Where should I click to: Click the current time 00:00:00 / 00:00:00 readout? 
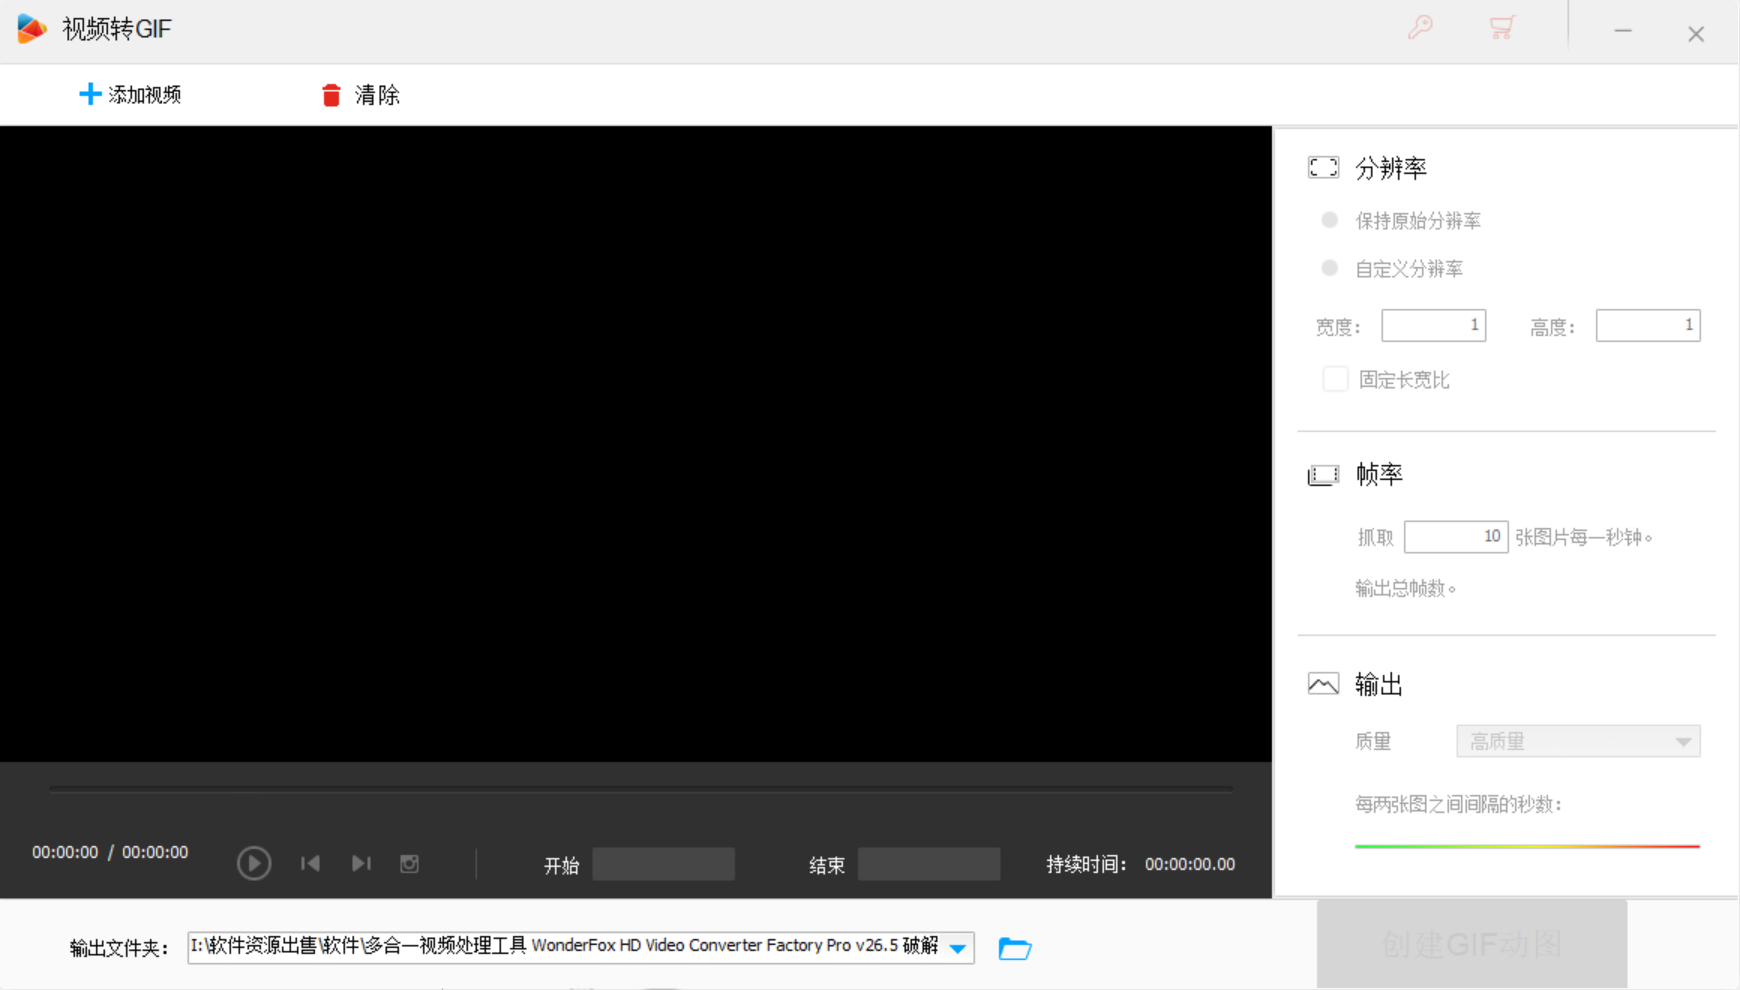point(110,852)
